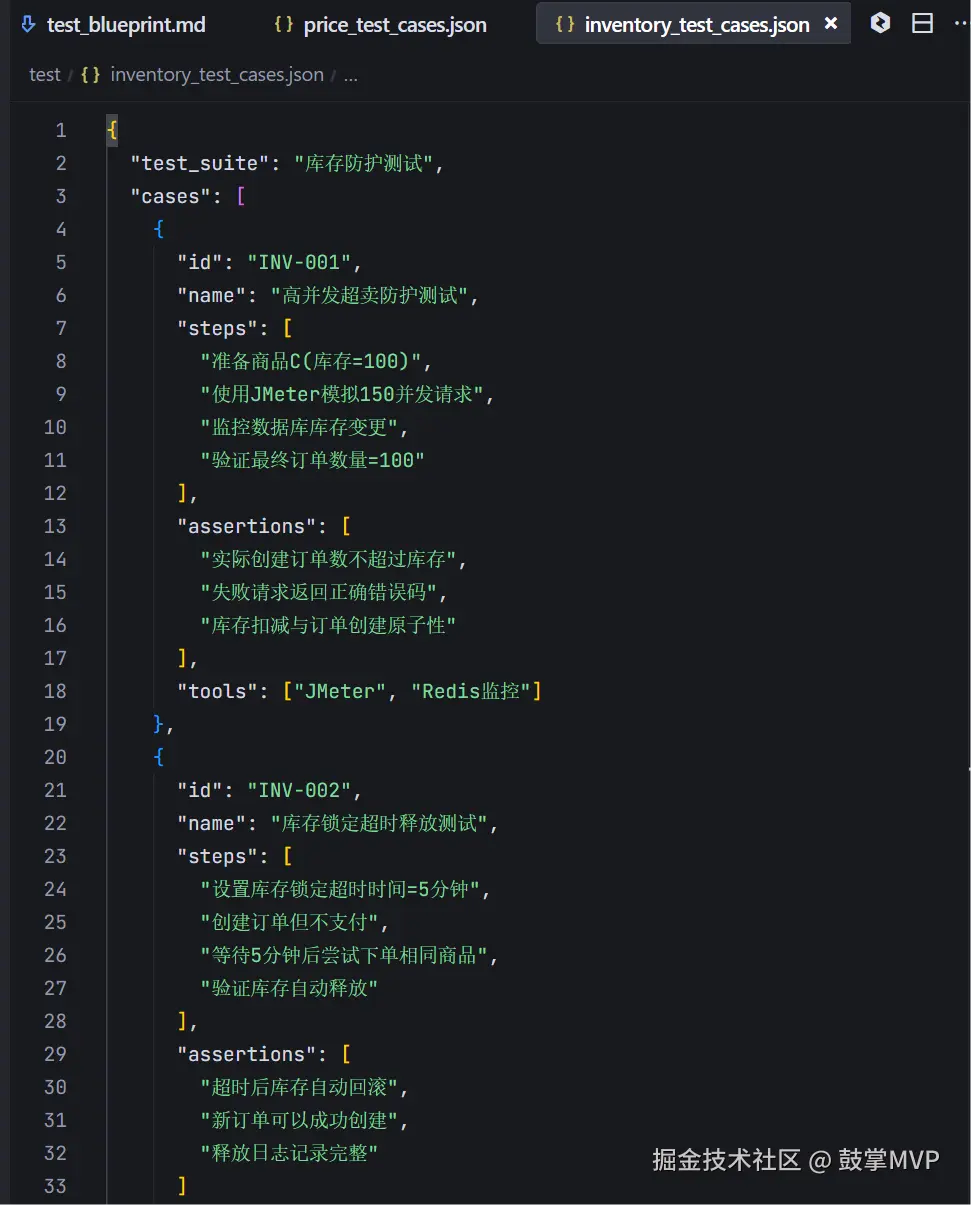This screenshot has height=1205, width=971.
Task: Click the test_suite value '库存防护测试'
Action: [370, 162]
